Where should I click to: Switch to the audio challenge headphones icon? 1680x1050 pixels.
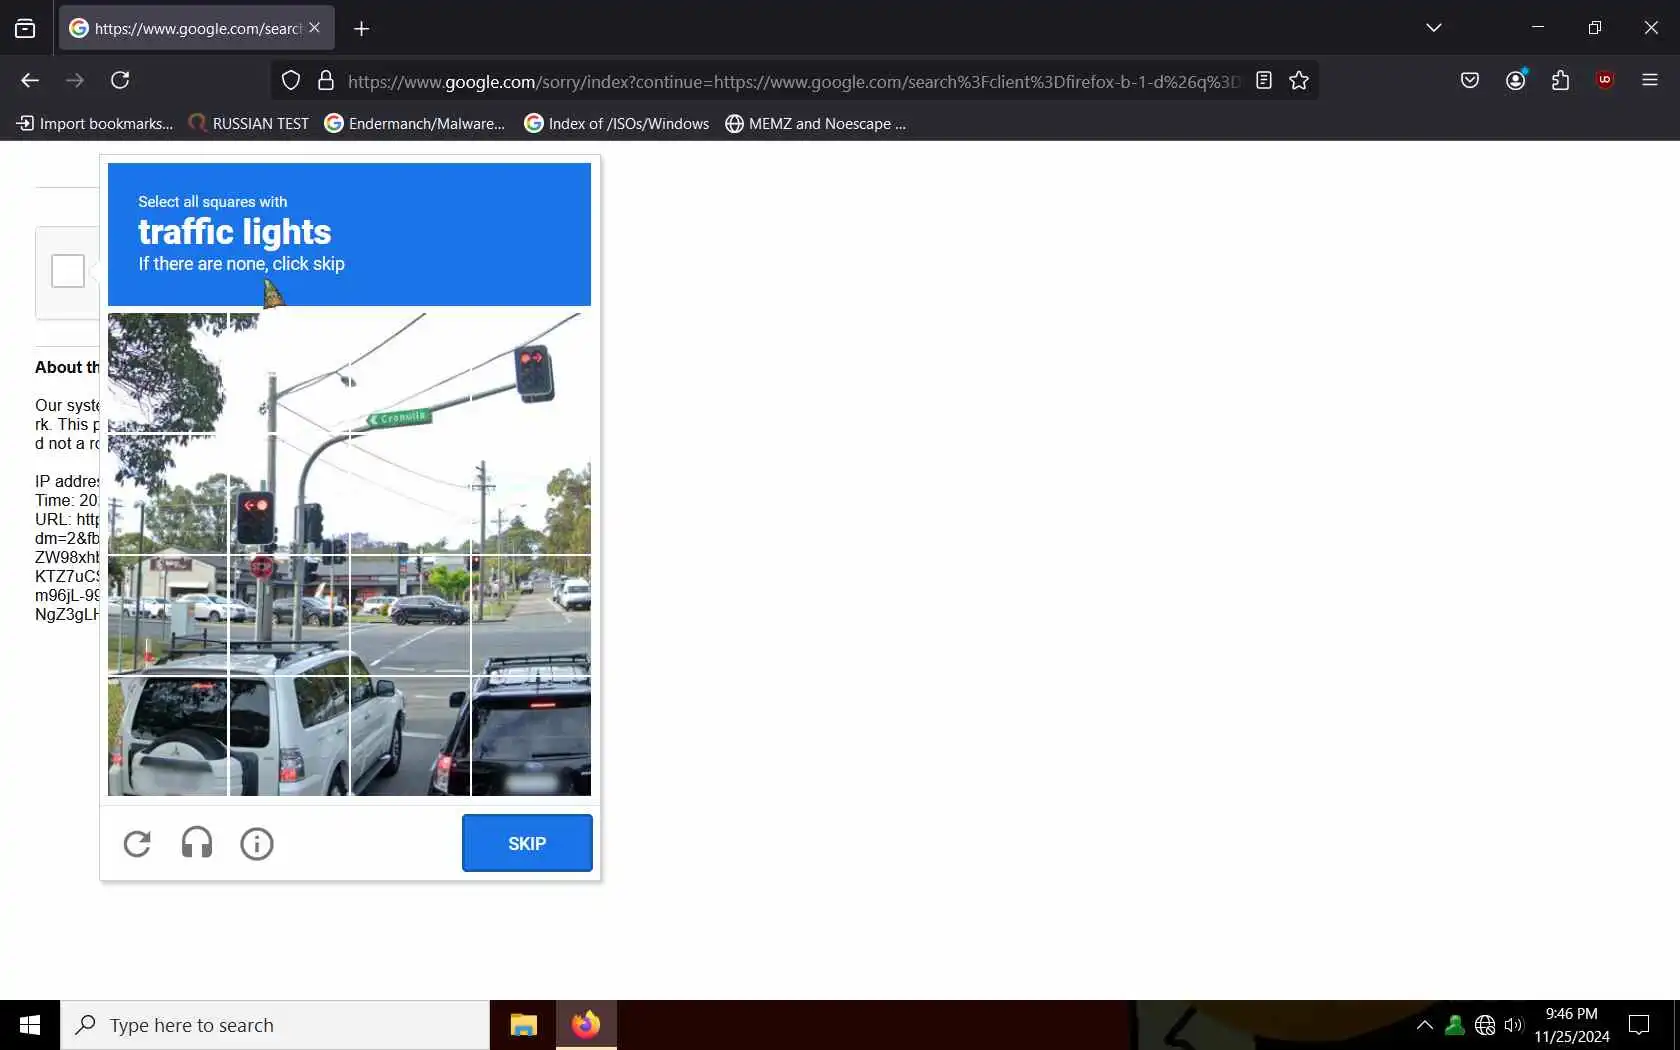pyautogui.click(x=197, y=844)
